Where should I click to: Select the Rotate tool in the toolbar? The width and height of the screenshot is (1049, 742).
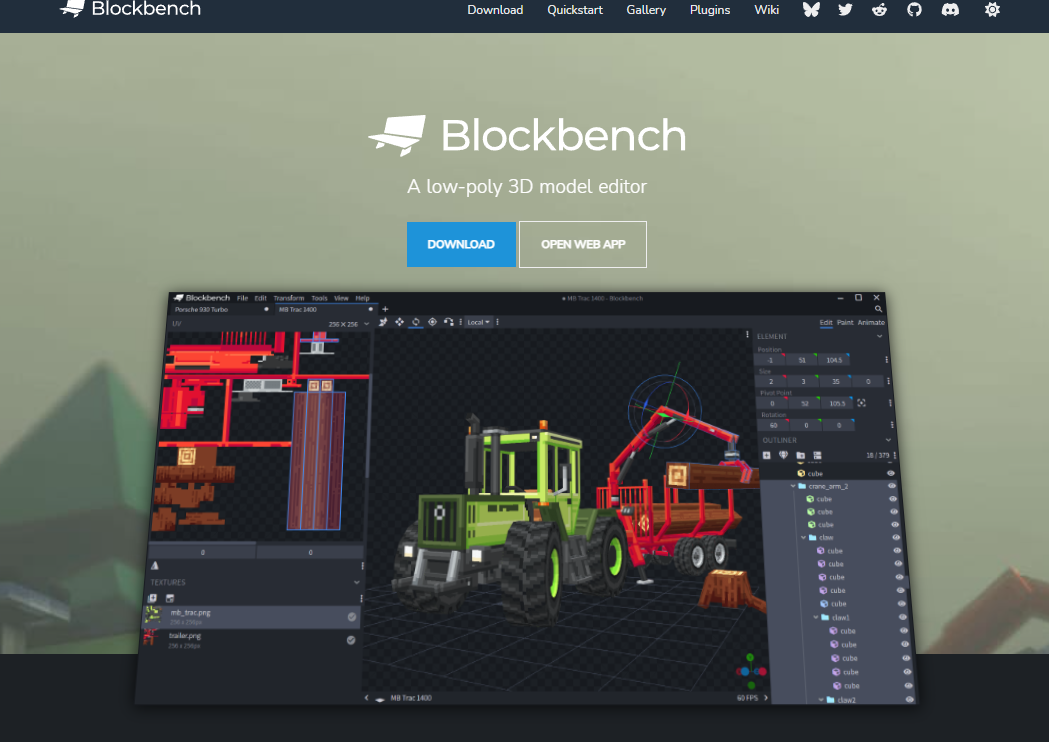coord(415,322)
